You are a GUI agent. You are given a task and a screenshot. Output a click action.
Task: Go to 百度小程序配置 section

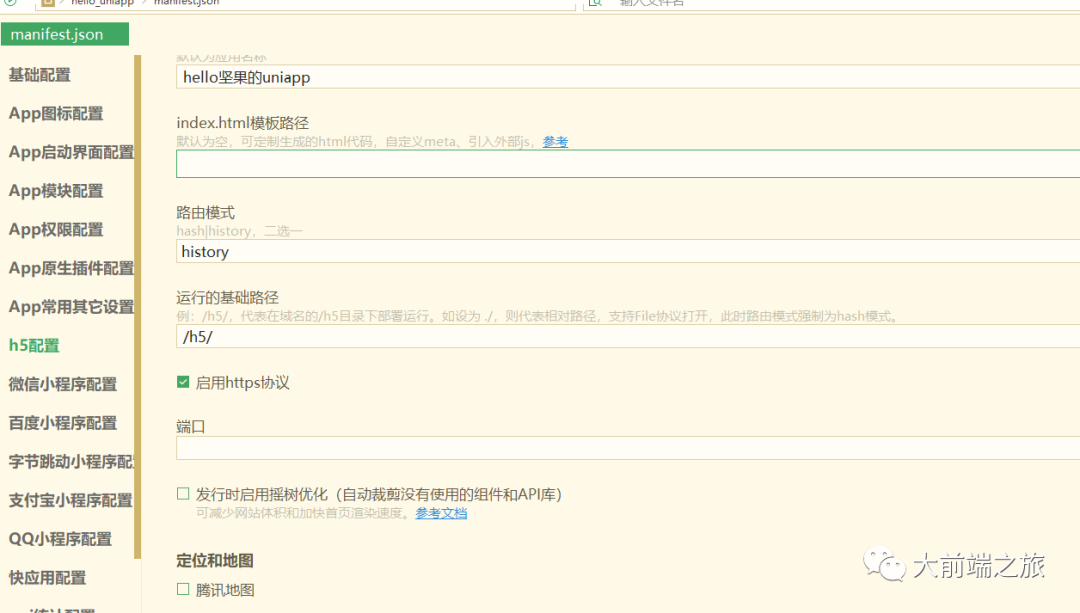(63, 423)
